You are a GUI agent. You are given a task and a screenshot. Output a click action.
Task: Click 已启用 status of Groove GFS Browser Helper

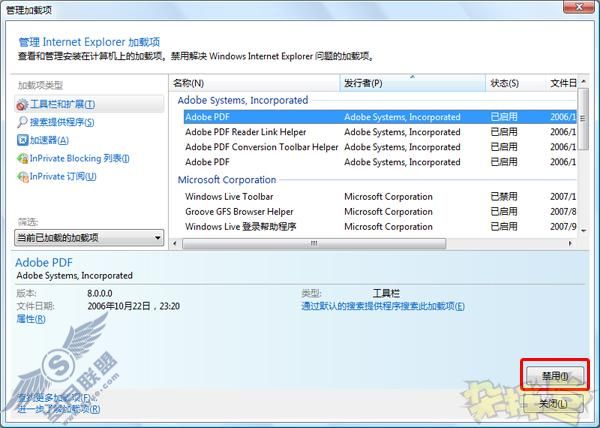click(x=504, y=212)
